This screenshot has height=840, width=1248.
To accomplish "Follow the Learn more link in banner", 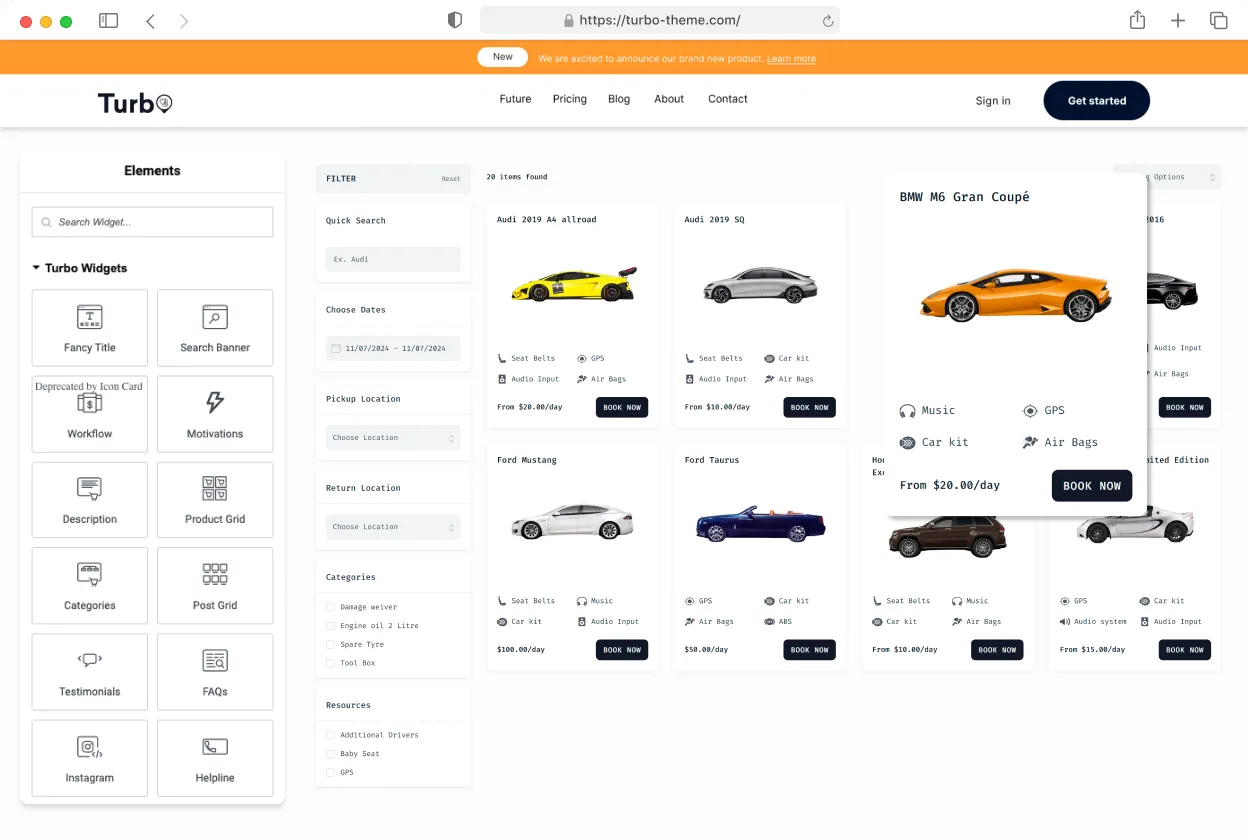I will [x=791, y=59].
